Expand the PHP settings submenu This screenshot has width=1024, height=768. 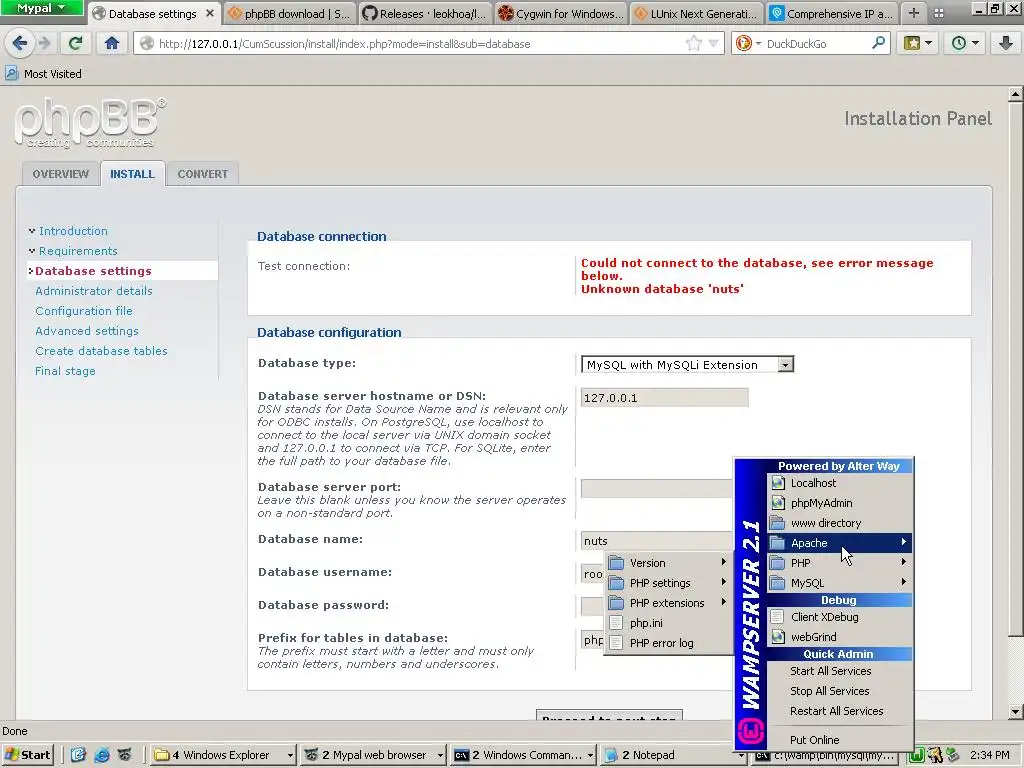click(667, 583)
